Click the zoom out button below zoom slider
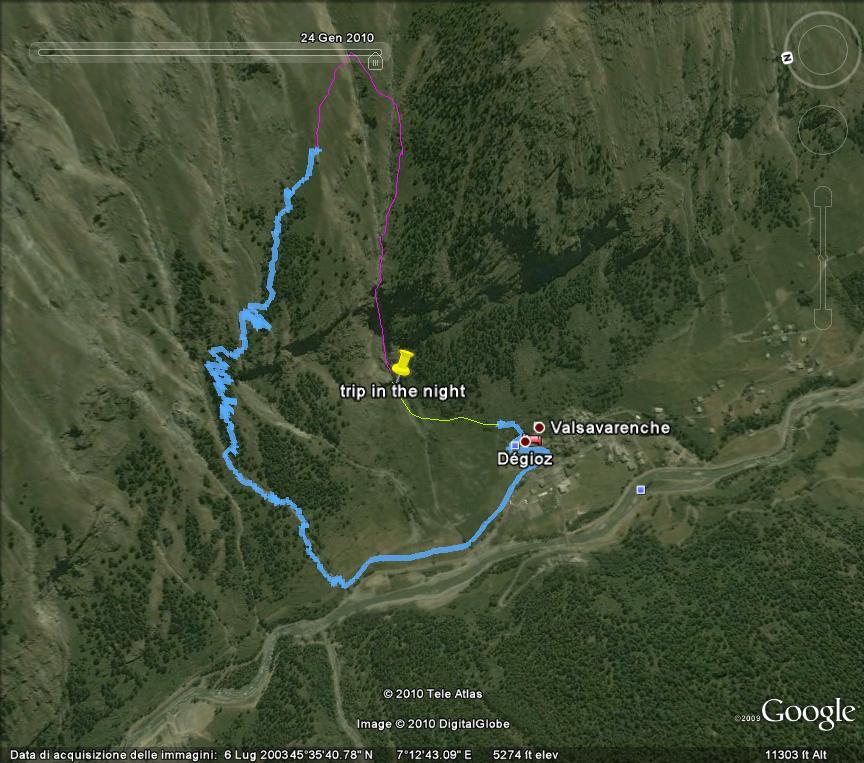Viewport: 864px width, 763px height. click(823, 320)
